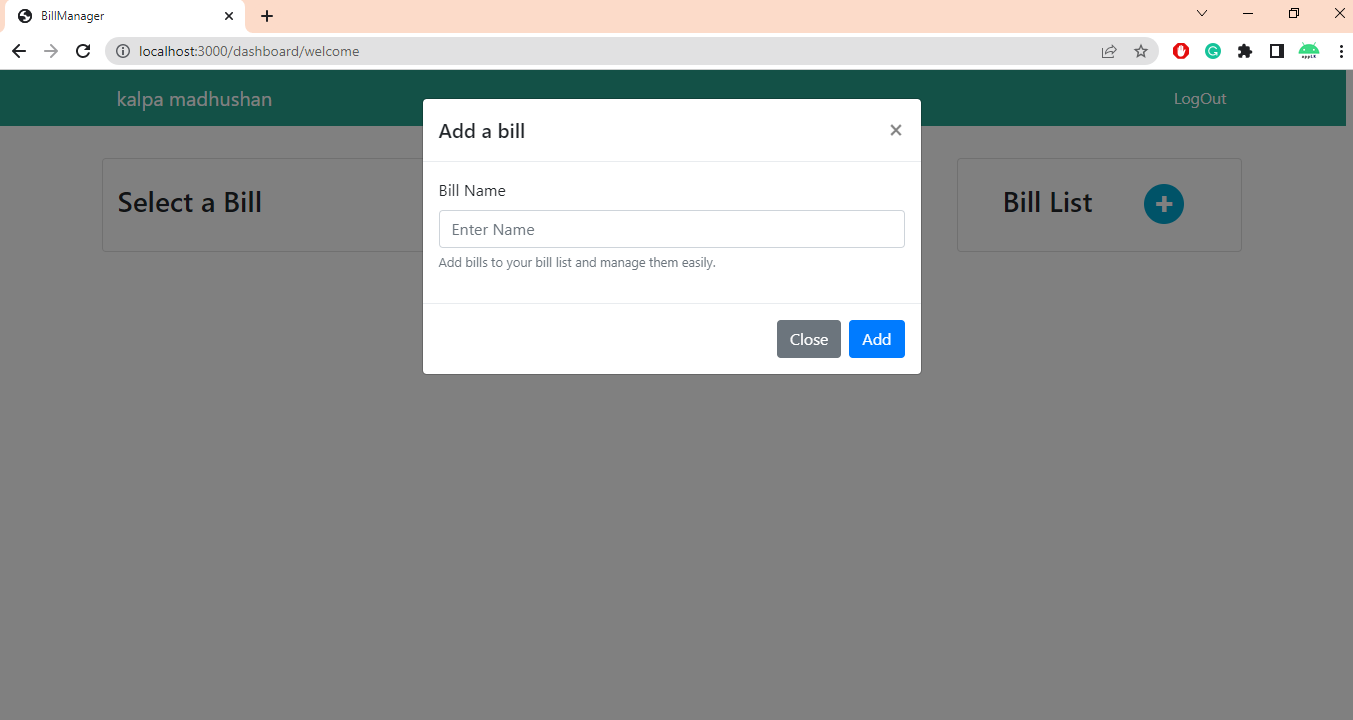This screenshot has width=1353, height=720.
Task: Click the share icon in the address bar
Action: point(1109,51)
